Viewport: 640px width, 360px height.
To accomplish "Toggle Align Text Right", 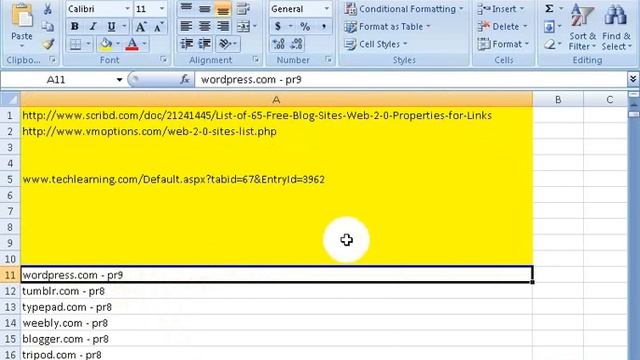I will click(223, 27).
